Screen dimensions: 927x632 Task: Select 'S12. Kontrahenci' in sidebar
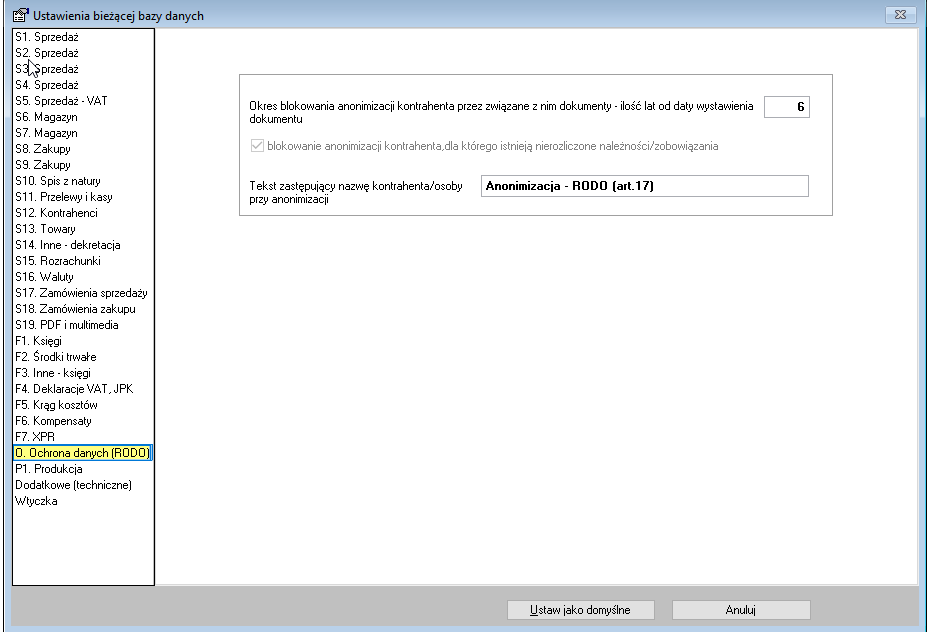(x=56, y=213)
